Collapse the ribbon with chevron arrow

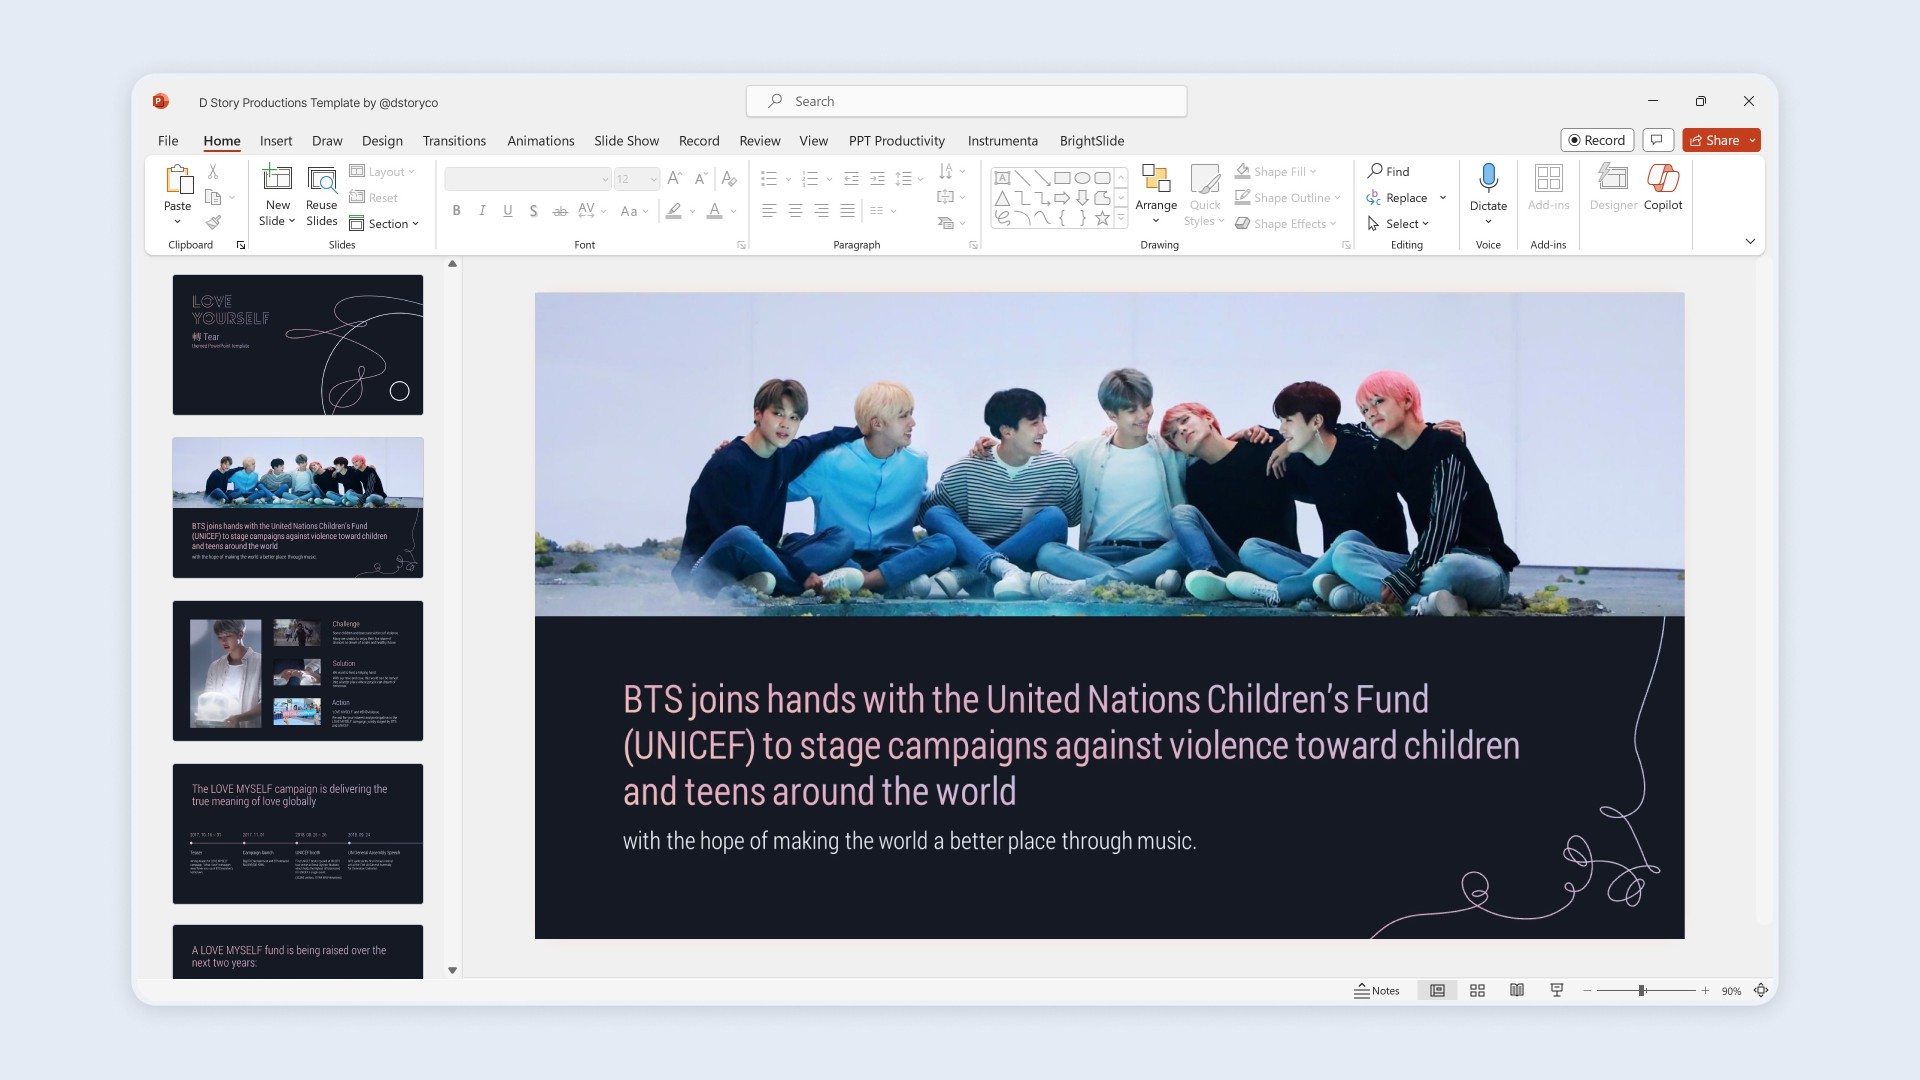[1750, 241]
